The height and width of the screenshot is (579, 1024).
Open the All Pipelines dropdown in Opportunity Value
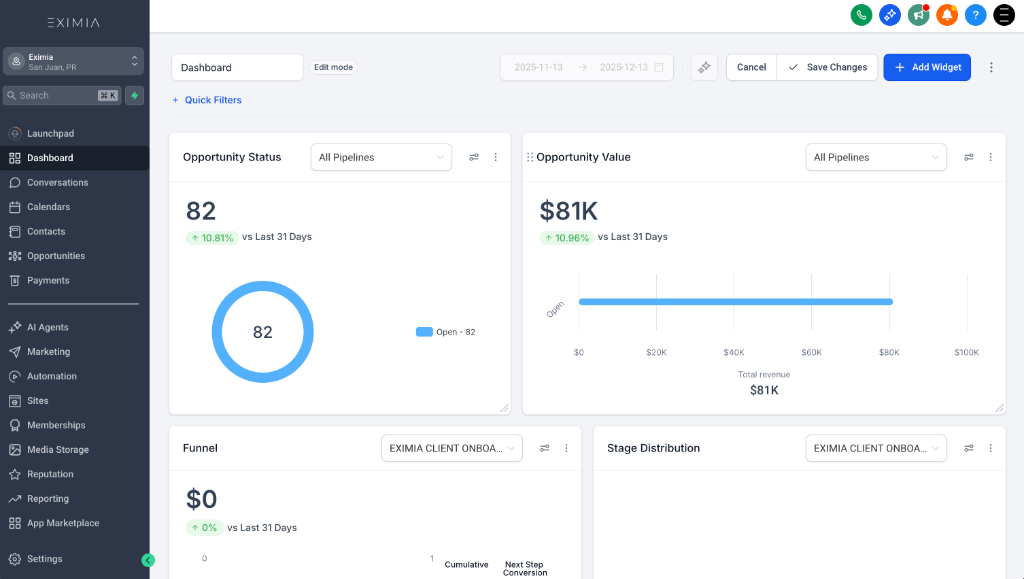click(x=876, y=157)
